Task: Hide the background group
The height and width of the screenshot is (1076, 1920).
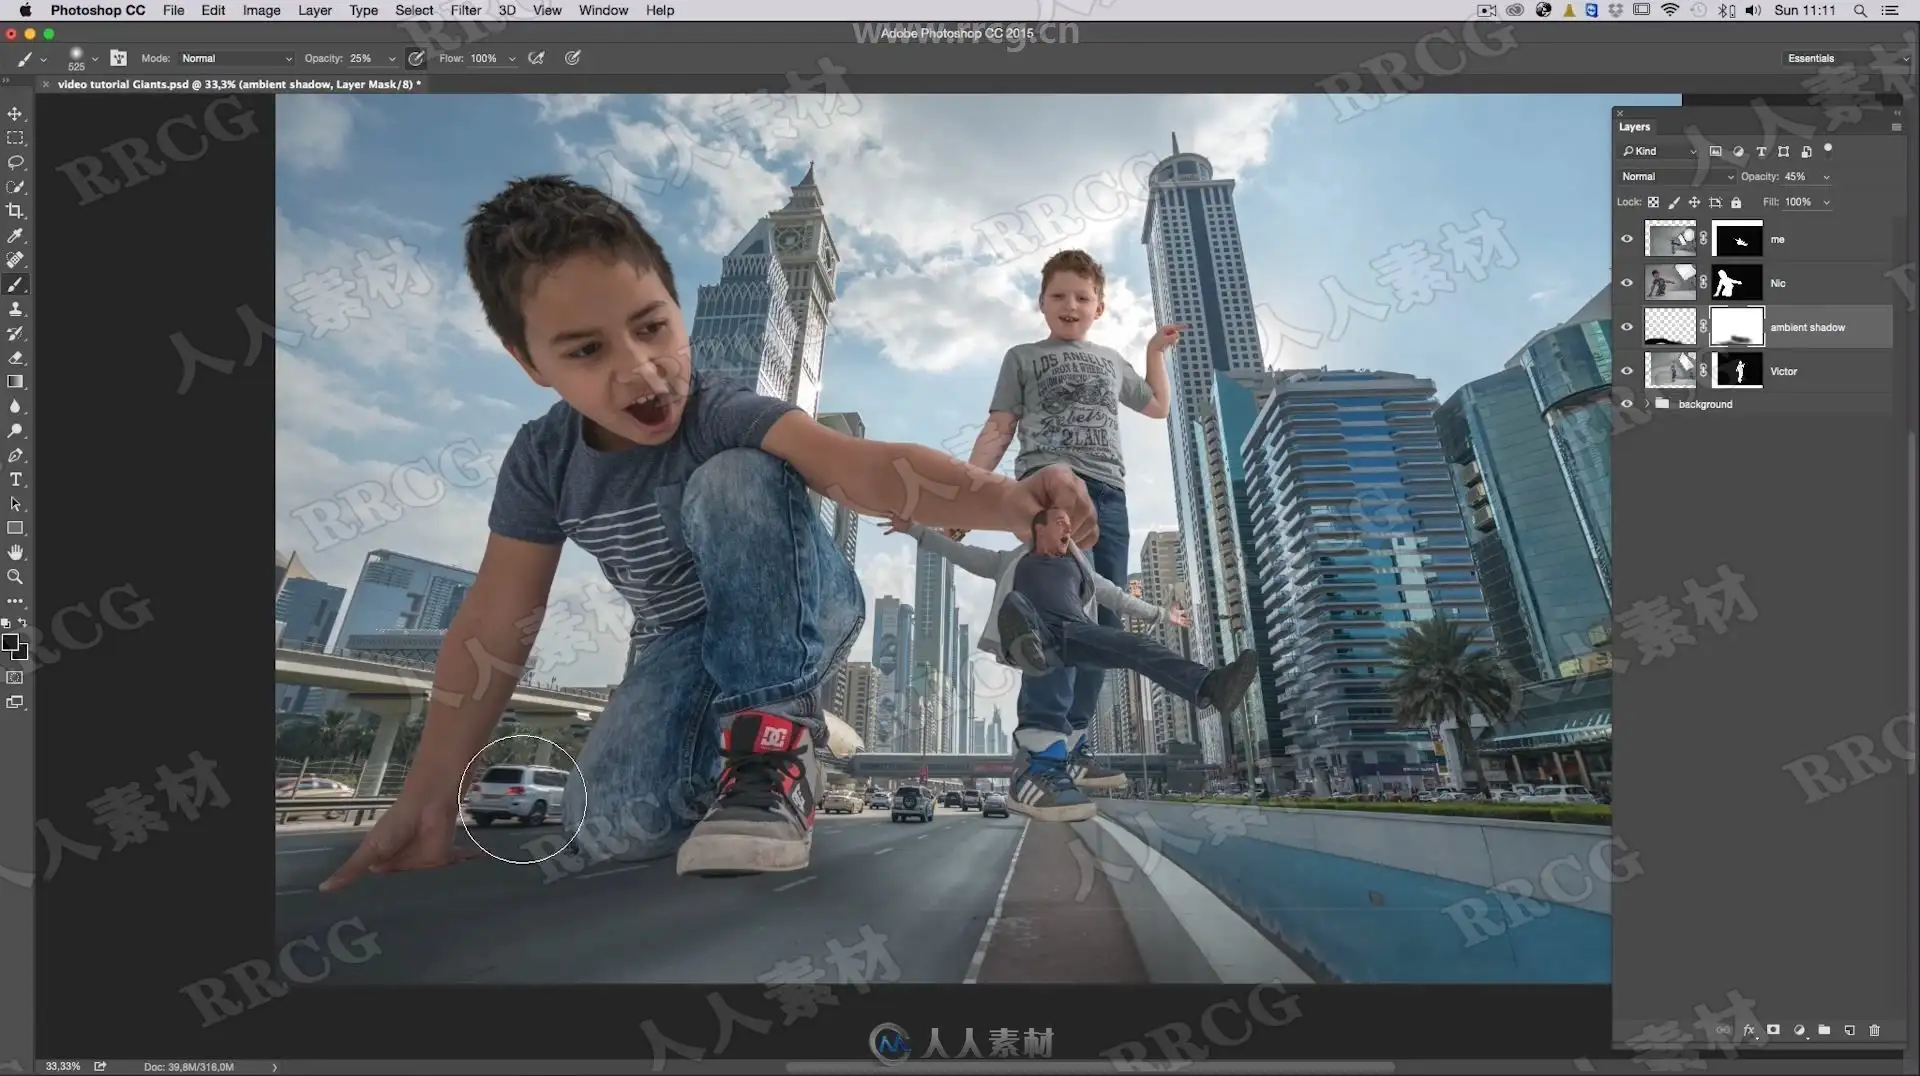Action: pos(1627,404)
